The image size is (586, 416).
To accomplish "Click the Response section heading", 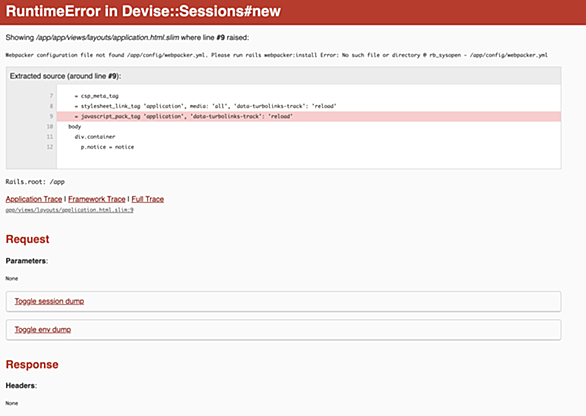I will [32, 364].
